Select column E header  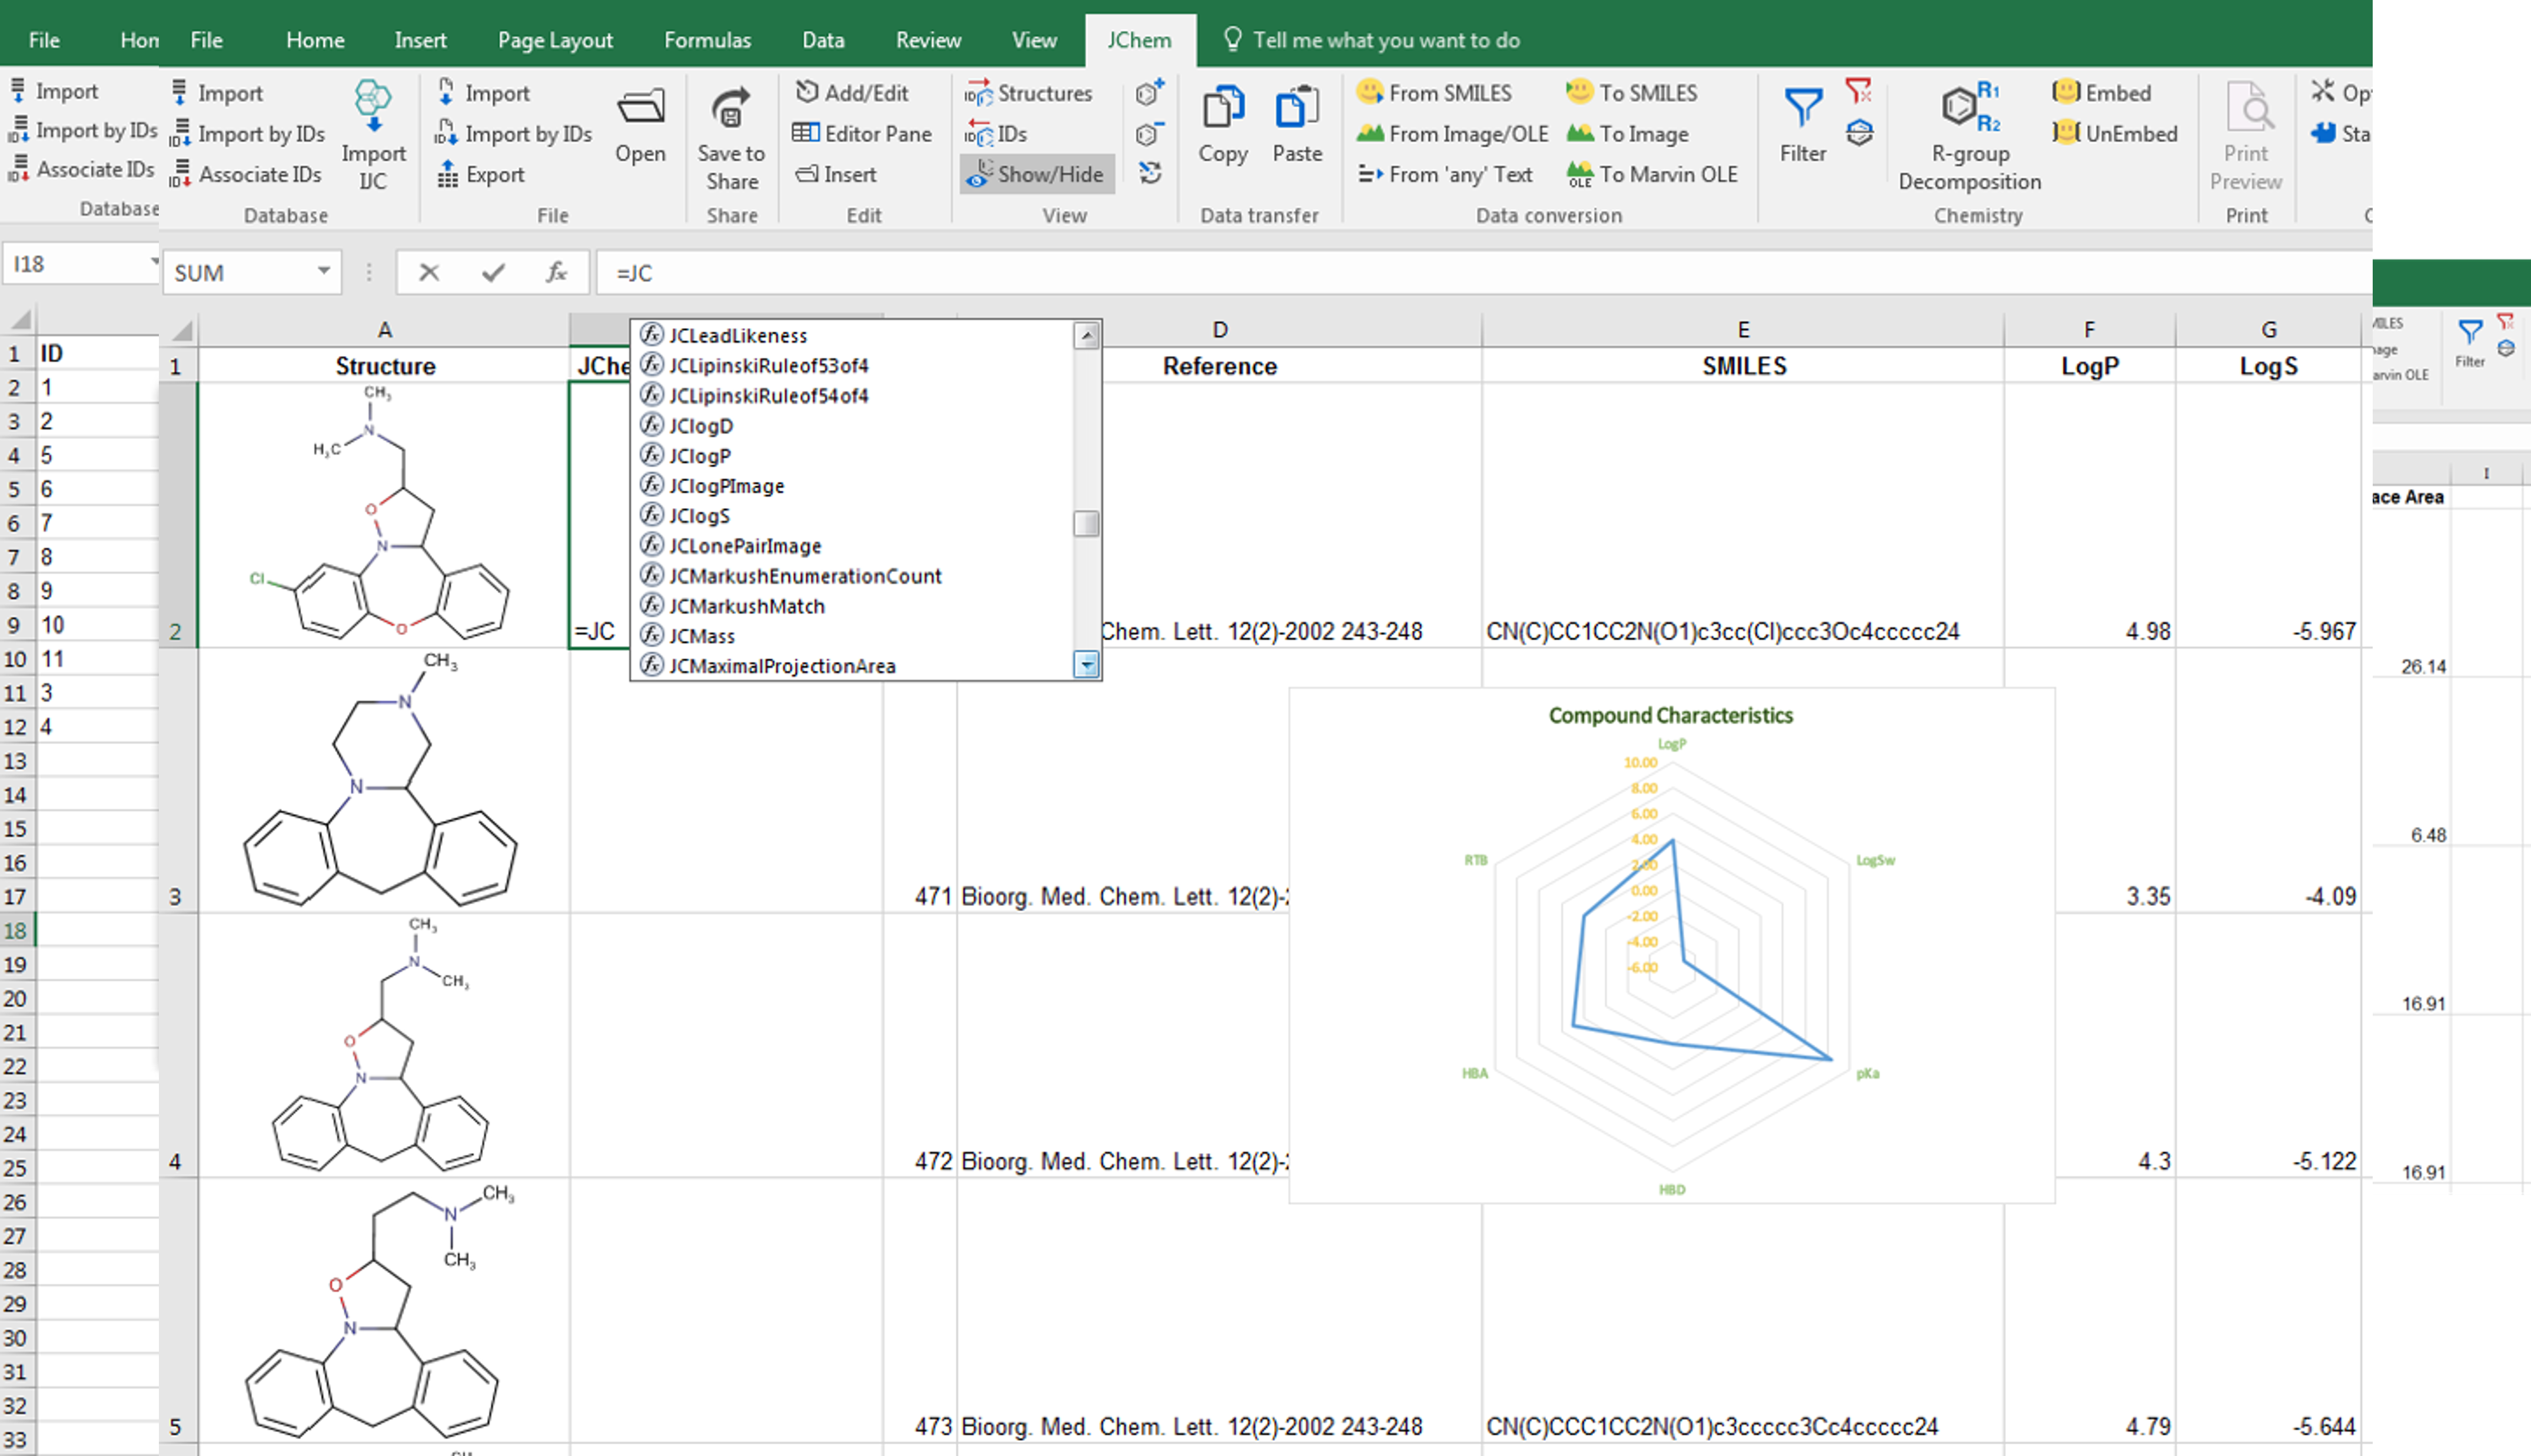tap(1743, 330)
